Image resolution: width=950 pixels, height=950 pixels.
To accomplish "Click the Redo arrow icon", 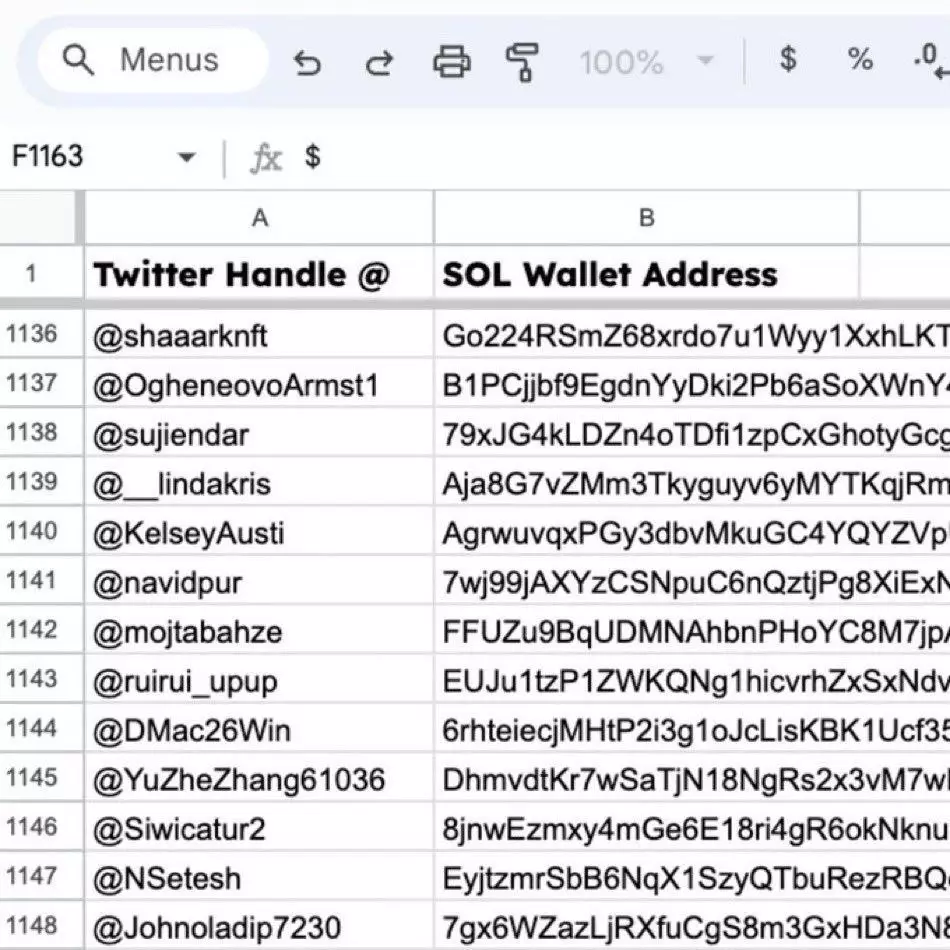I will 379,63.
